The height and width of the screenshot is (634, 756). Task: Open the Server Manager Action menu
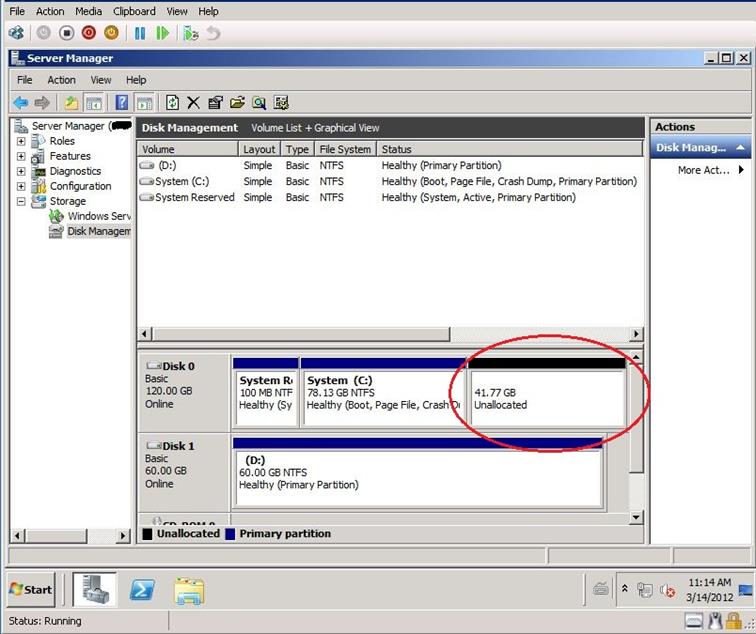pyautogui.click(x=61, y=80)
